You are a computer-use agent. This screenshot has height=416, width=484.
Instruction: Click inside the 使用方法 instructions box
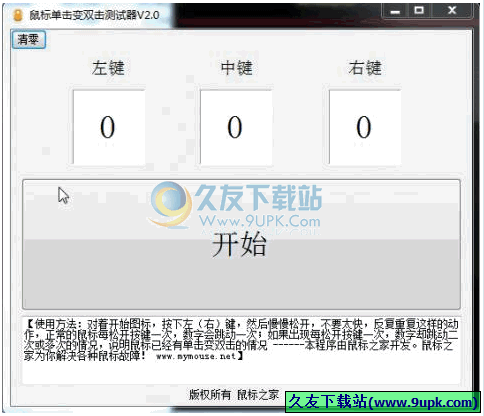pos(241,351)
